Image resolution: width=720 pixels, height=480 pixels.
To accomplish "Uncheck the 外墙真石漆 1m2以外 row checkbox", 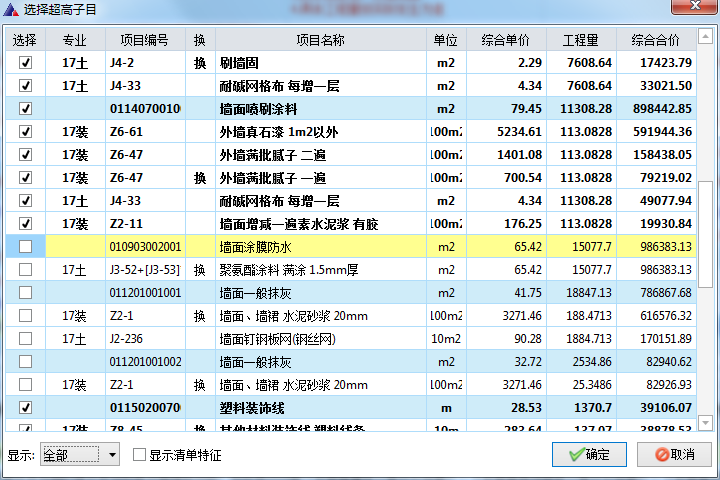I will (25, 132).
